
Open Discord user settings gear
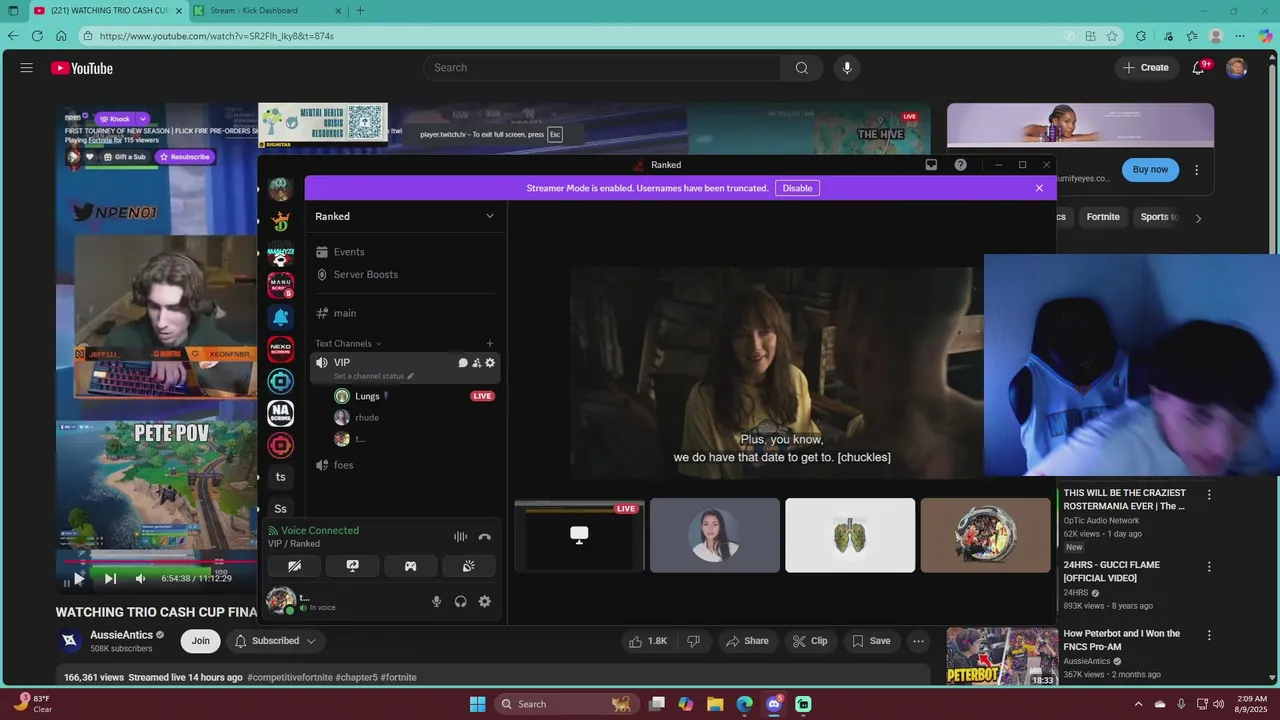(485, 601)
